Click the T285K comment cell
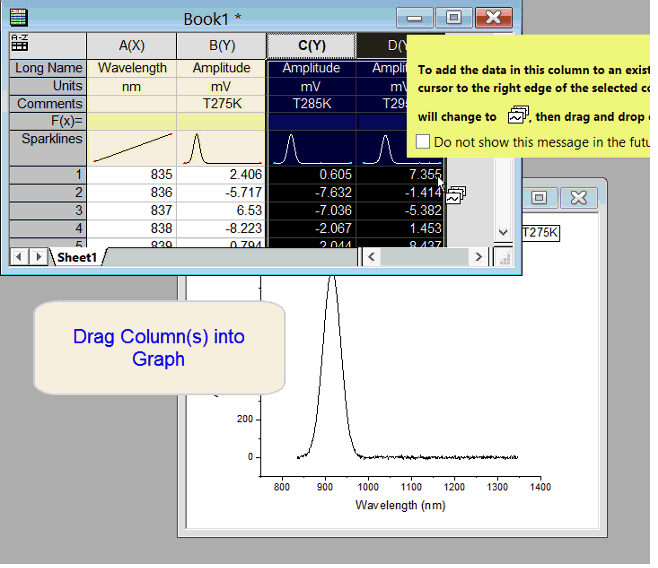Viewport: 658px width, 568px height. (311, 104)
